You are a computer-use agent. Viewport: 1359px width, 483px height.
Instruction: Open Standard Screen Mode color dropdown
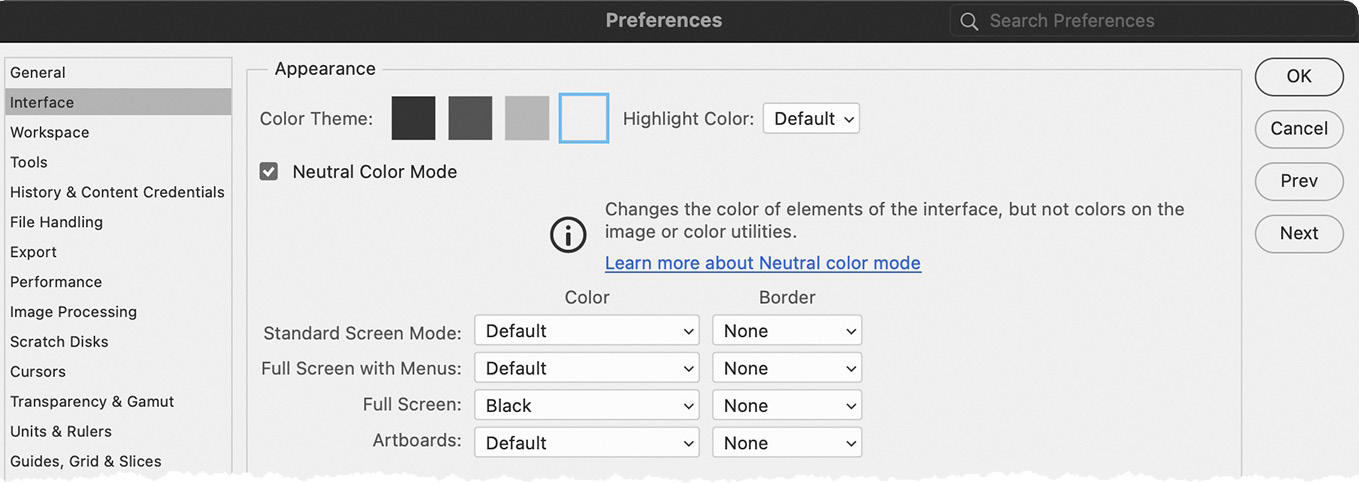tap(587, 331)
